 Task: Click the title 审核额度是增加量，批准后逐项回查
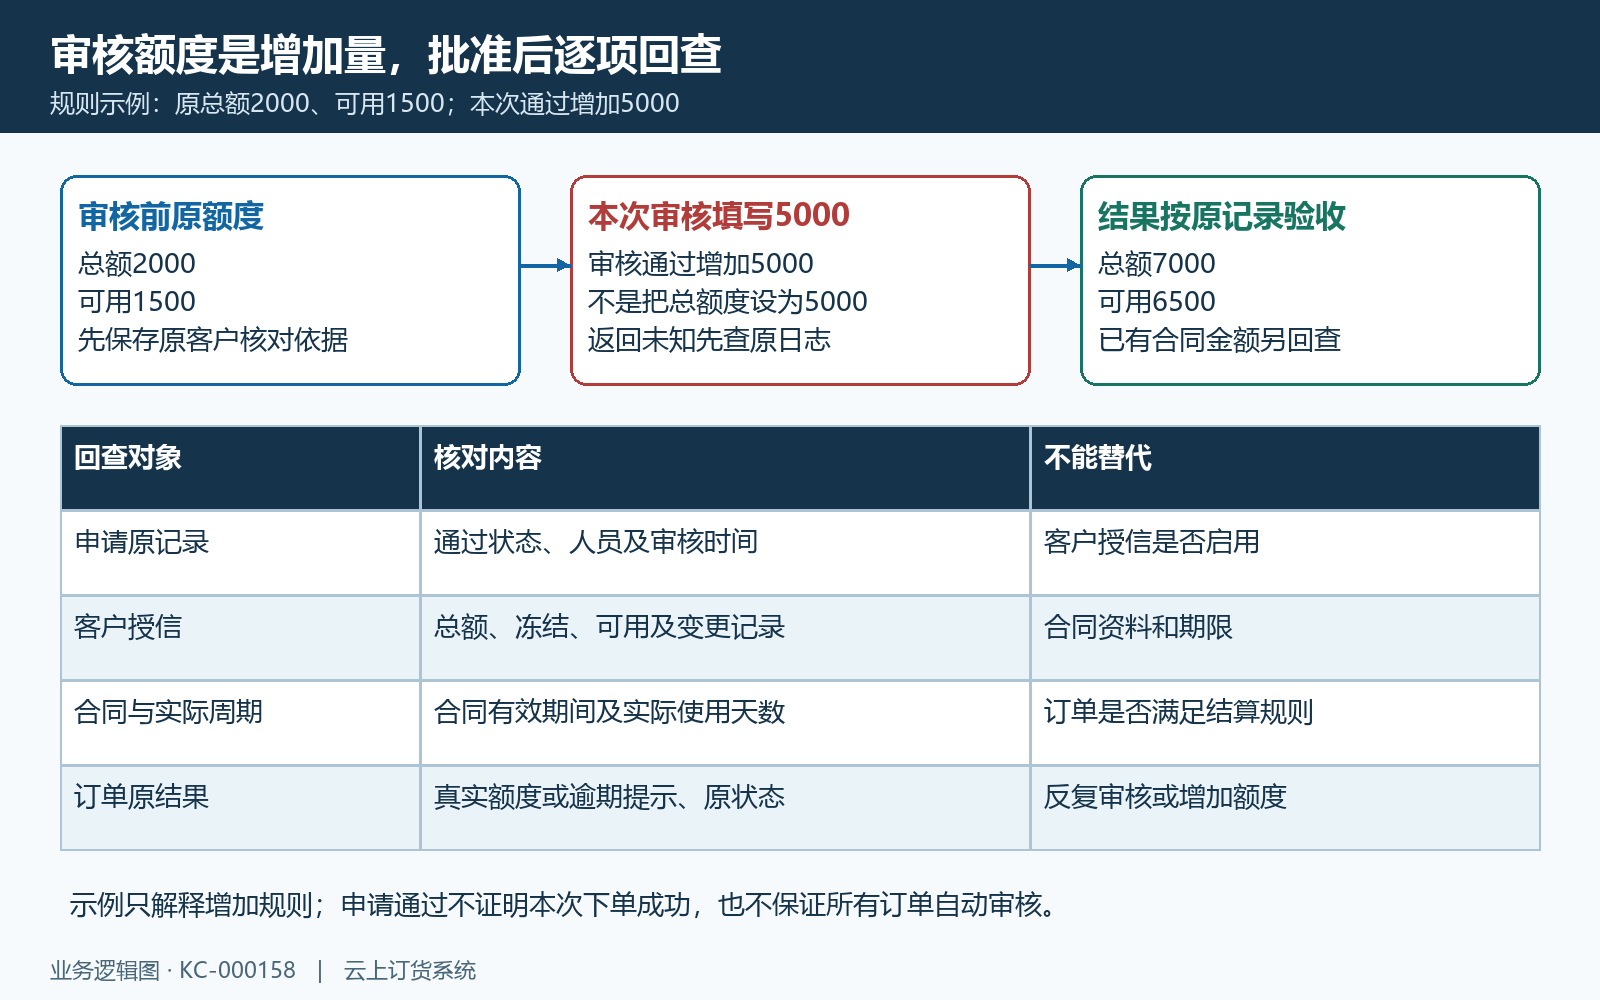click(386, 55)
